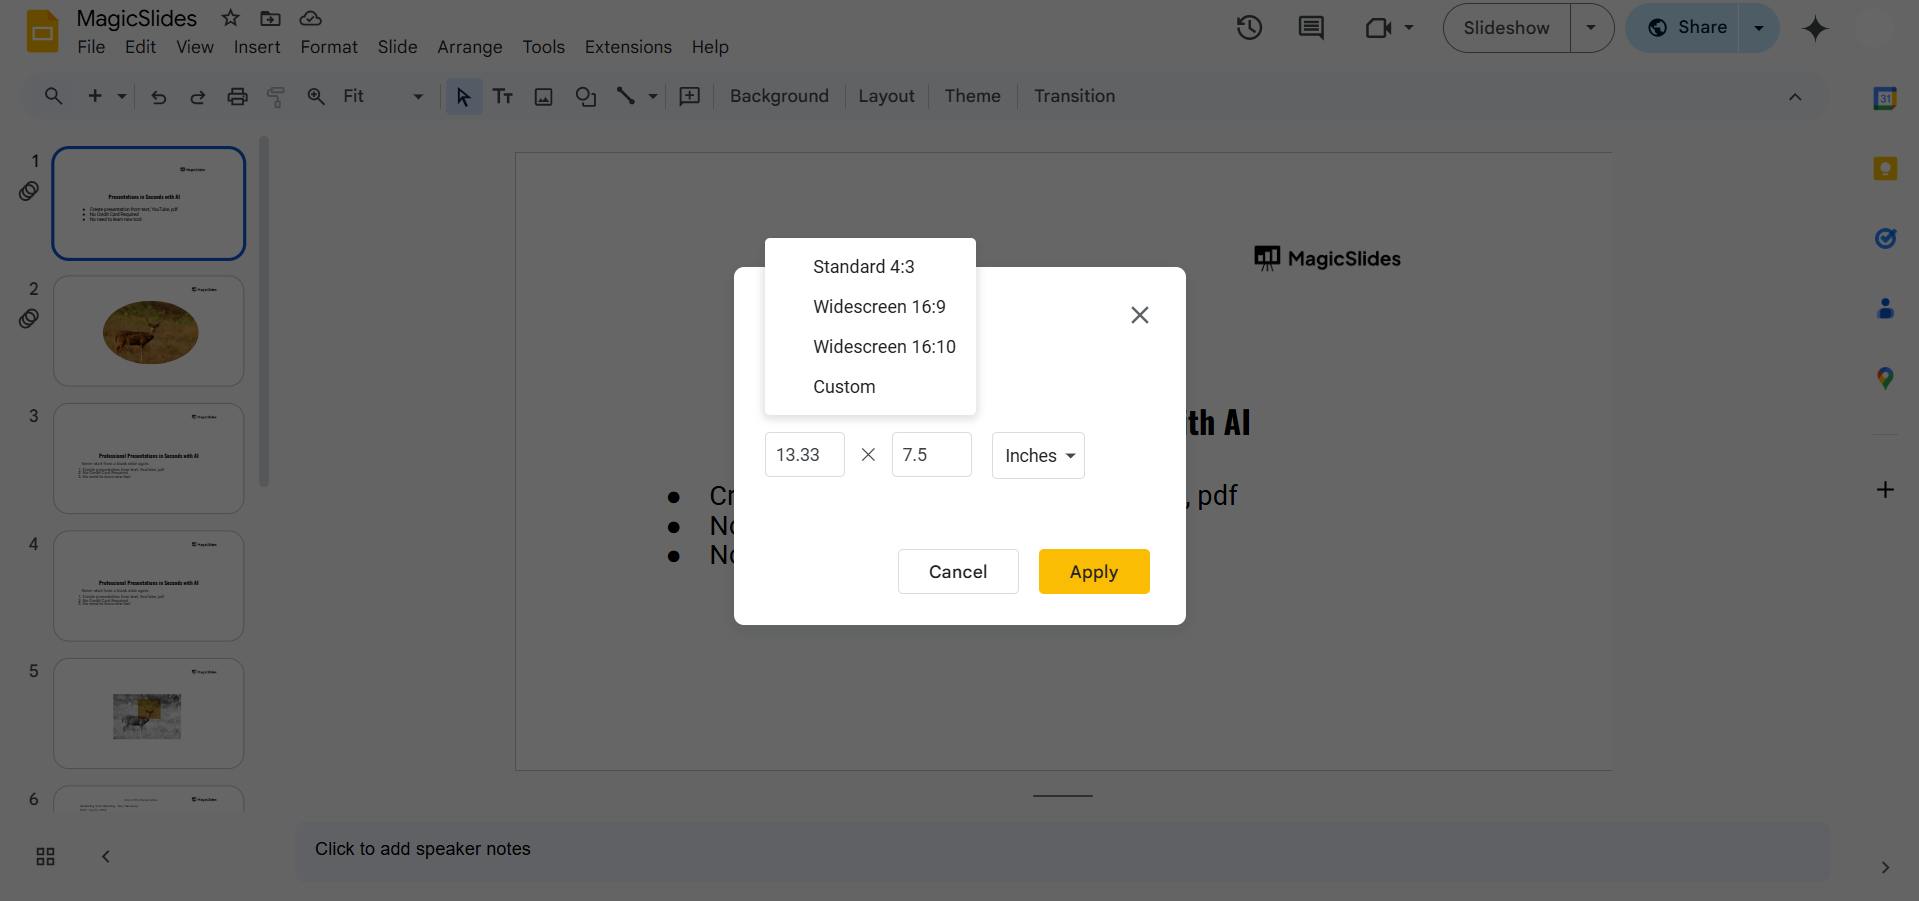This screenshot has width=1919, height=901.
Task: Redo the last action
Action: point(197,96)
